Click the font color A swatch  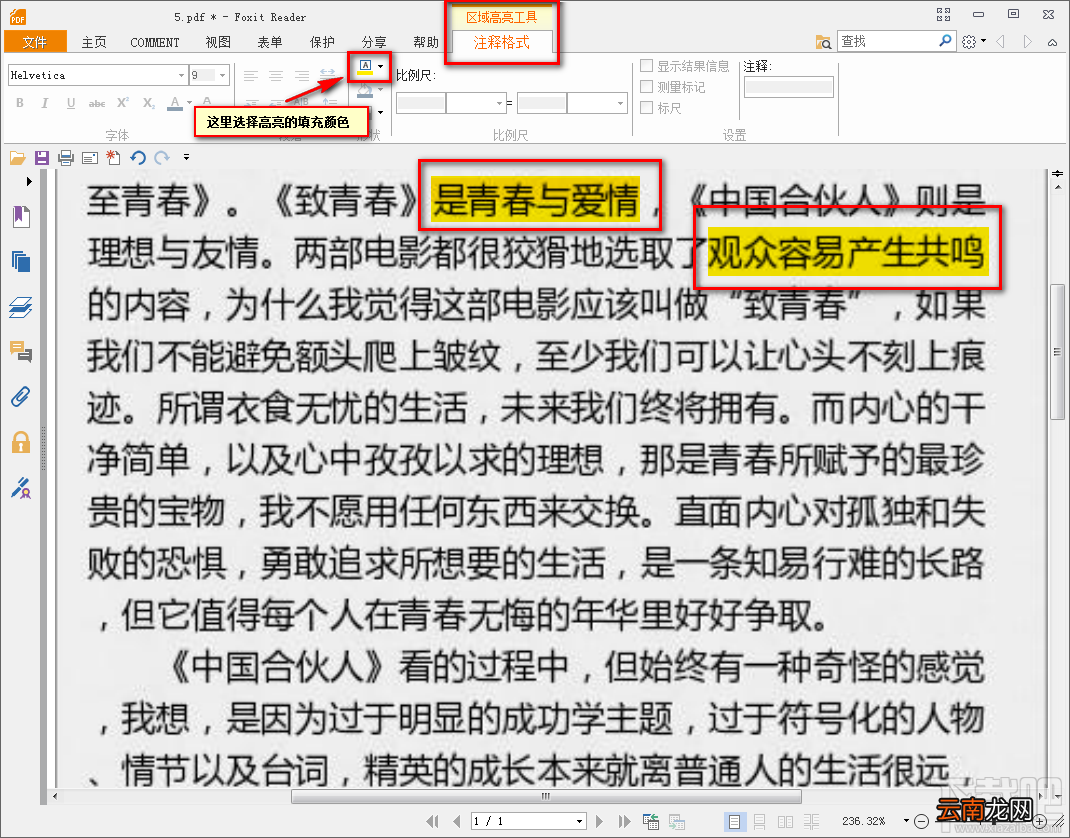pos(175,103)
